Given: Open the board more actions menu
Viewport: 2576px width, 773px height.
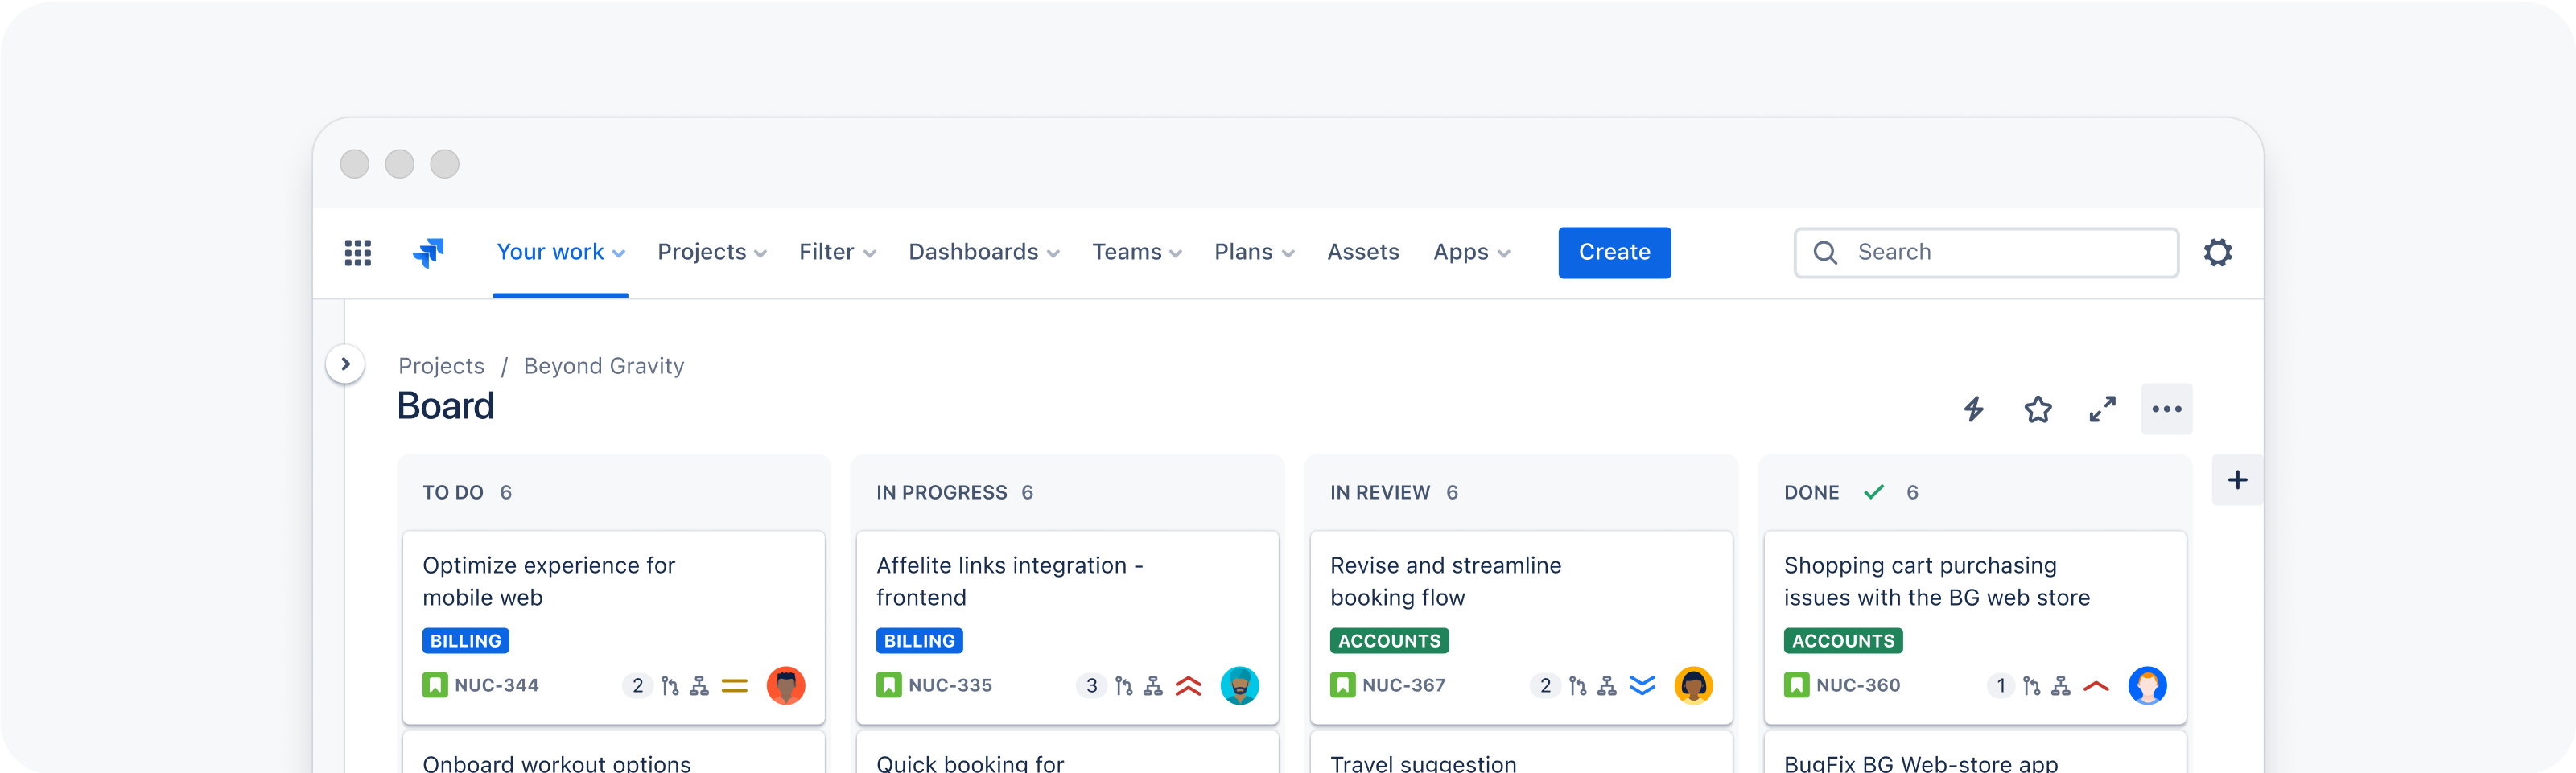Looking at the screenshot, I should 2166,409.
